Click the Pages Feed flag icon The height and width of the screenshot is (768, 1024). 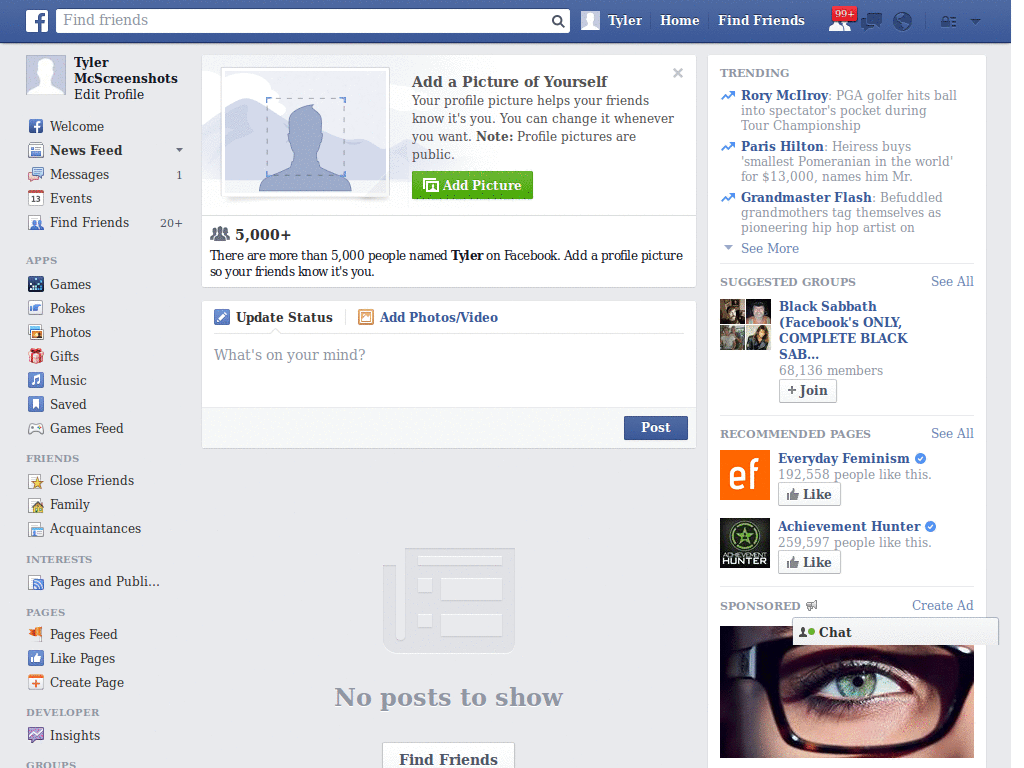[x=36, y=634]
